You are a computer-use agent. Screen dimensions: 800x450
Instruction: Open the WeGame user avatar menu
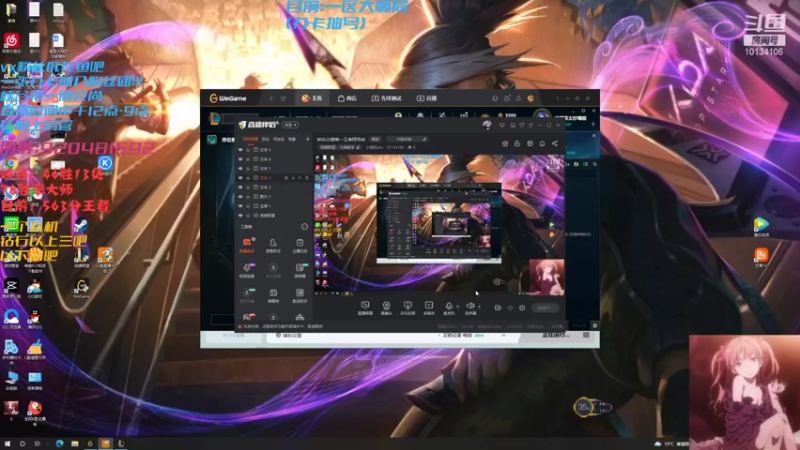click(531, 98)
